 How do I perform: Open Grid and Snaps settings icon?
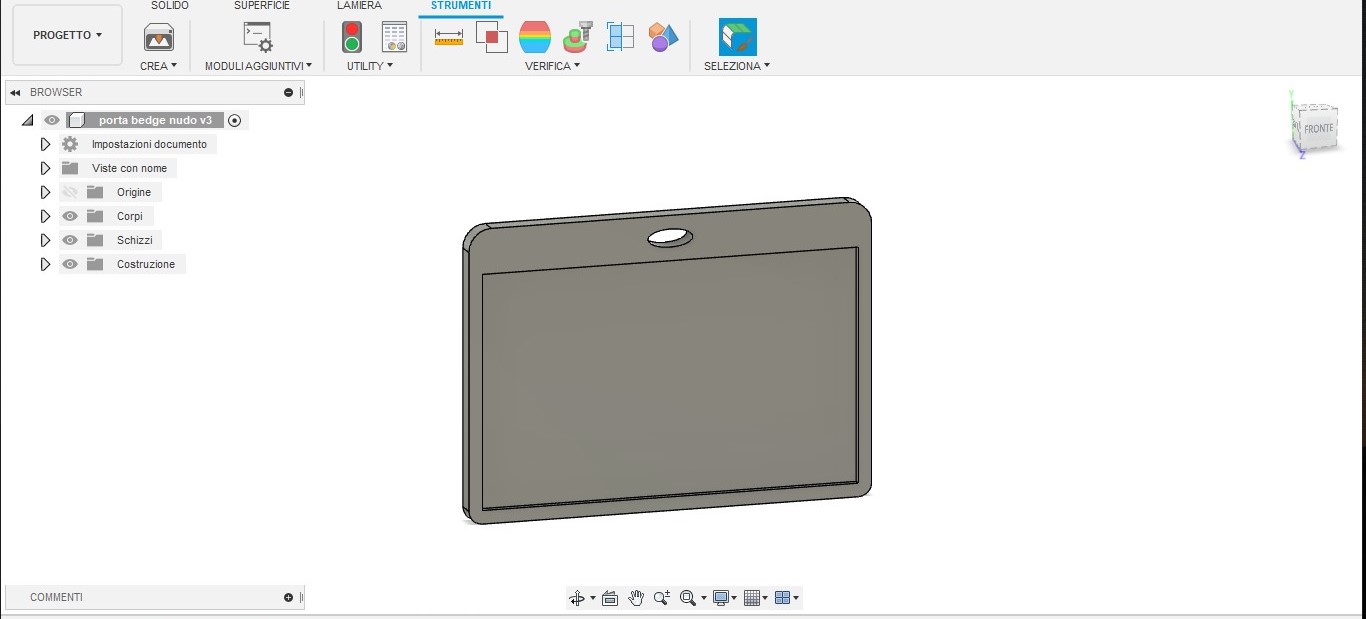(x=753, y=598)
